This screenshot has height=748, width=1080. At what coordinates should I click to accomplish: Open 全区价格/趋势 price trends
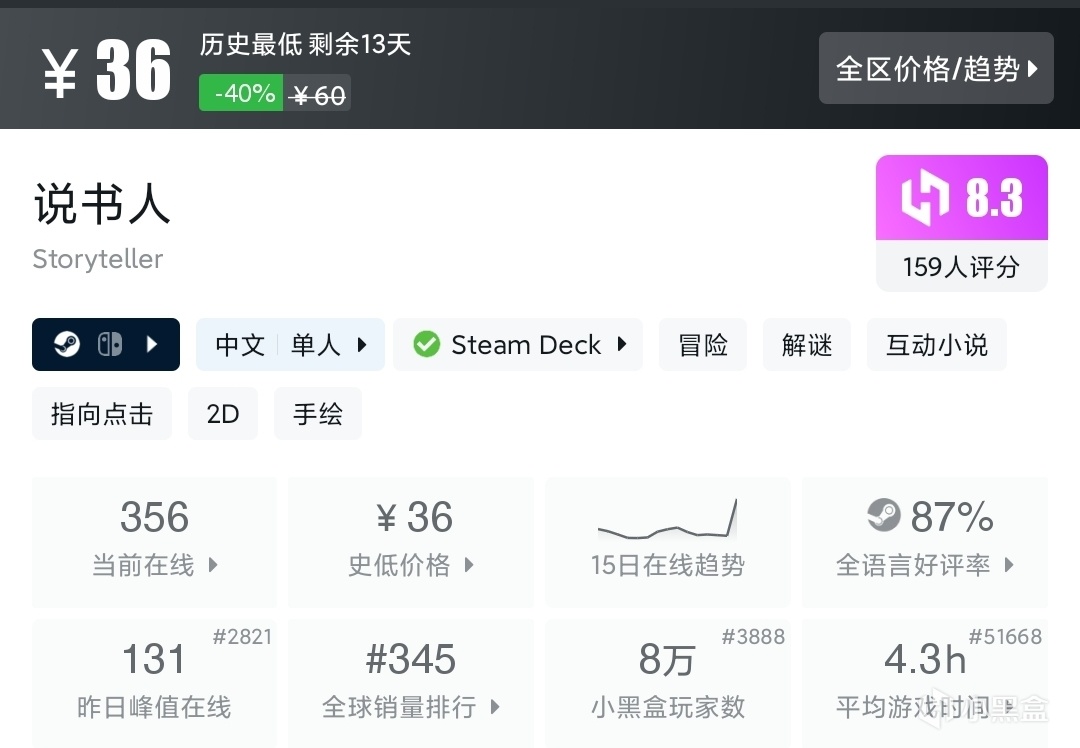pos(936,68)
